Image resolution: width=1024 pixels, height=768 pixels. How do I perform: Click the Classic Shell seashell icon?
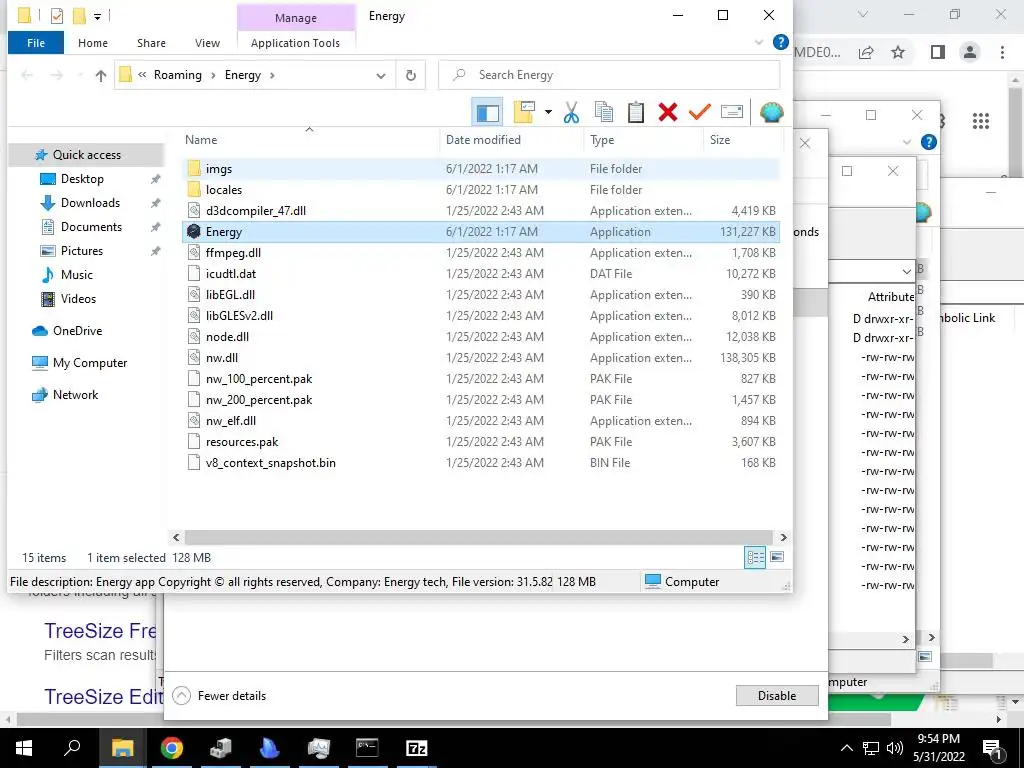click(771, 112)
